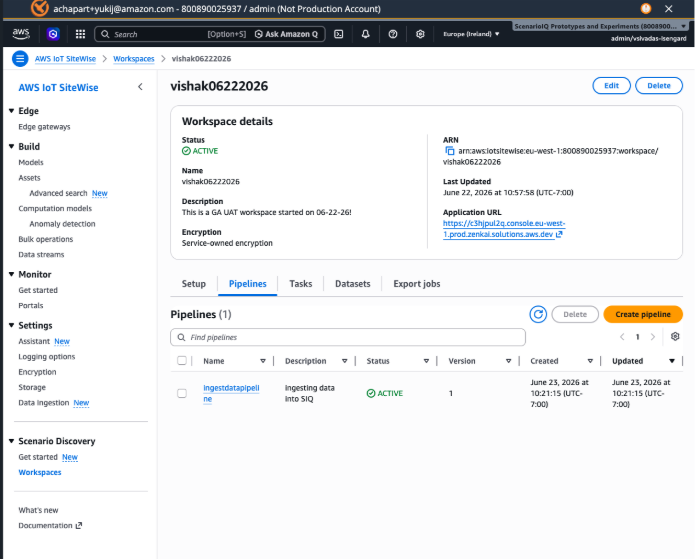Open Documentation external link
This screenshot has height=559, width=696.
(x=50, y=525)
